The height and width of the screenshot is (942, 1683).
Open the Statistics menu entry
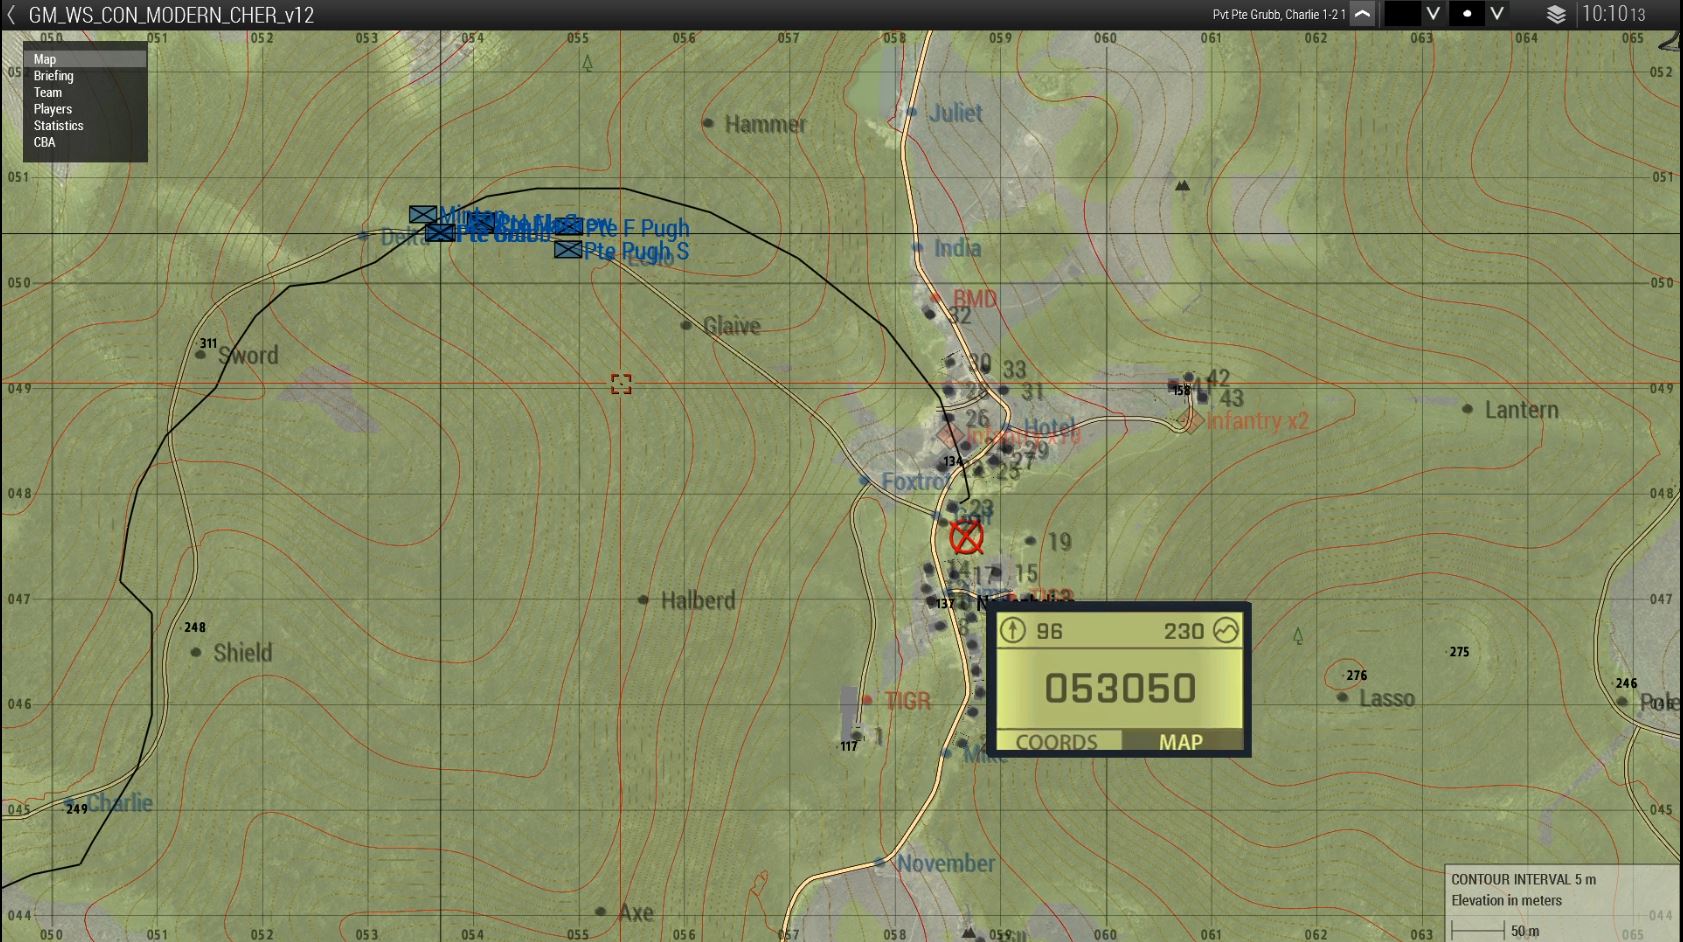click(58, 126)
